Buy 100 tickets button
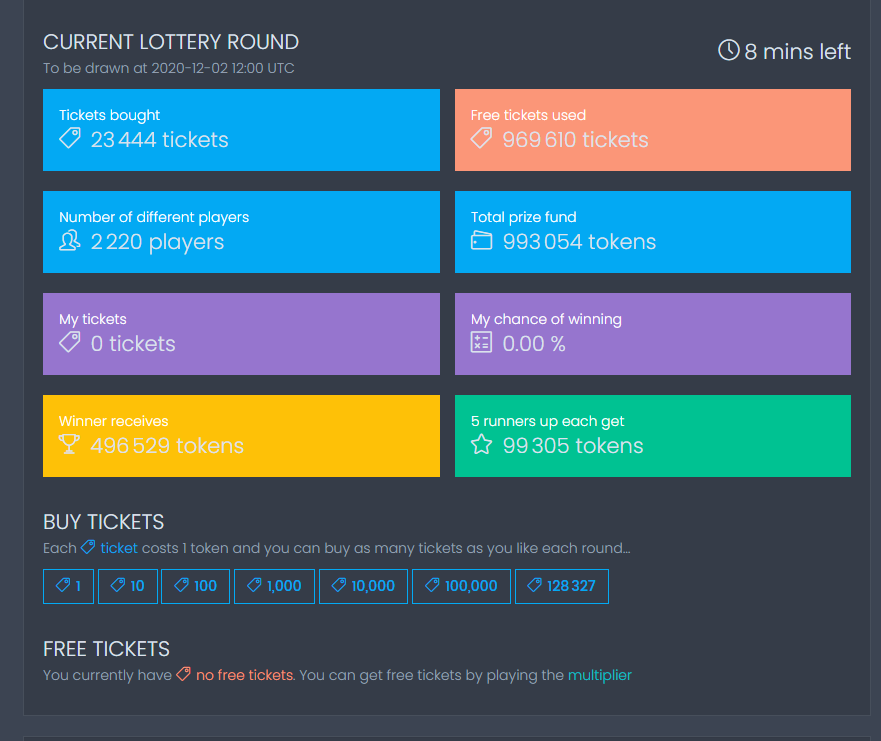The image size is (881, 741). 196,587
